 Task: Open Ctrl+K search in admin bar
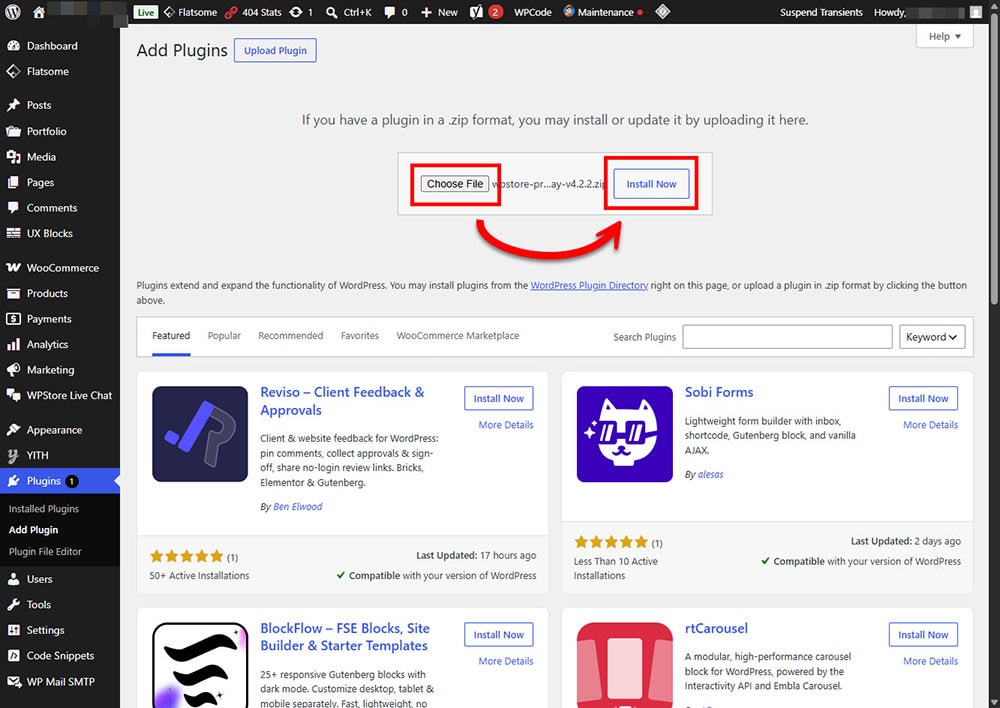(x=348, y=12)
